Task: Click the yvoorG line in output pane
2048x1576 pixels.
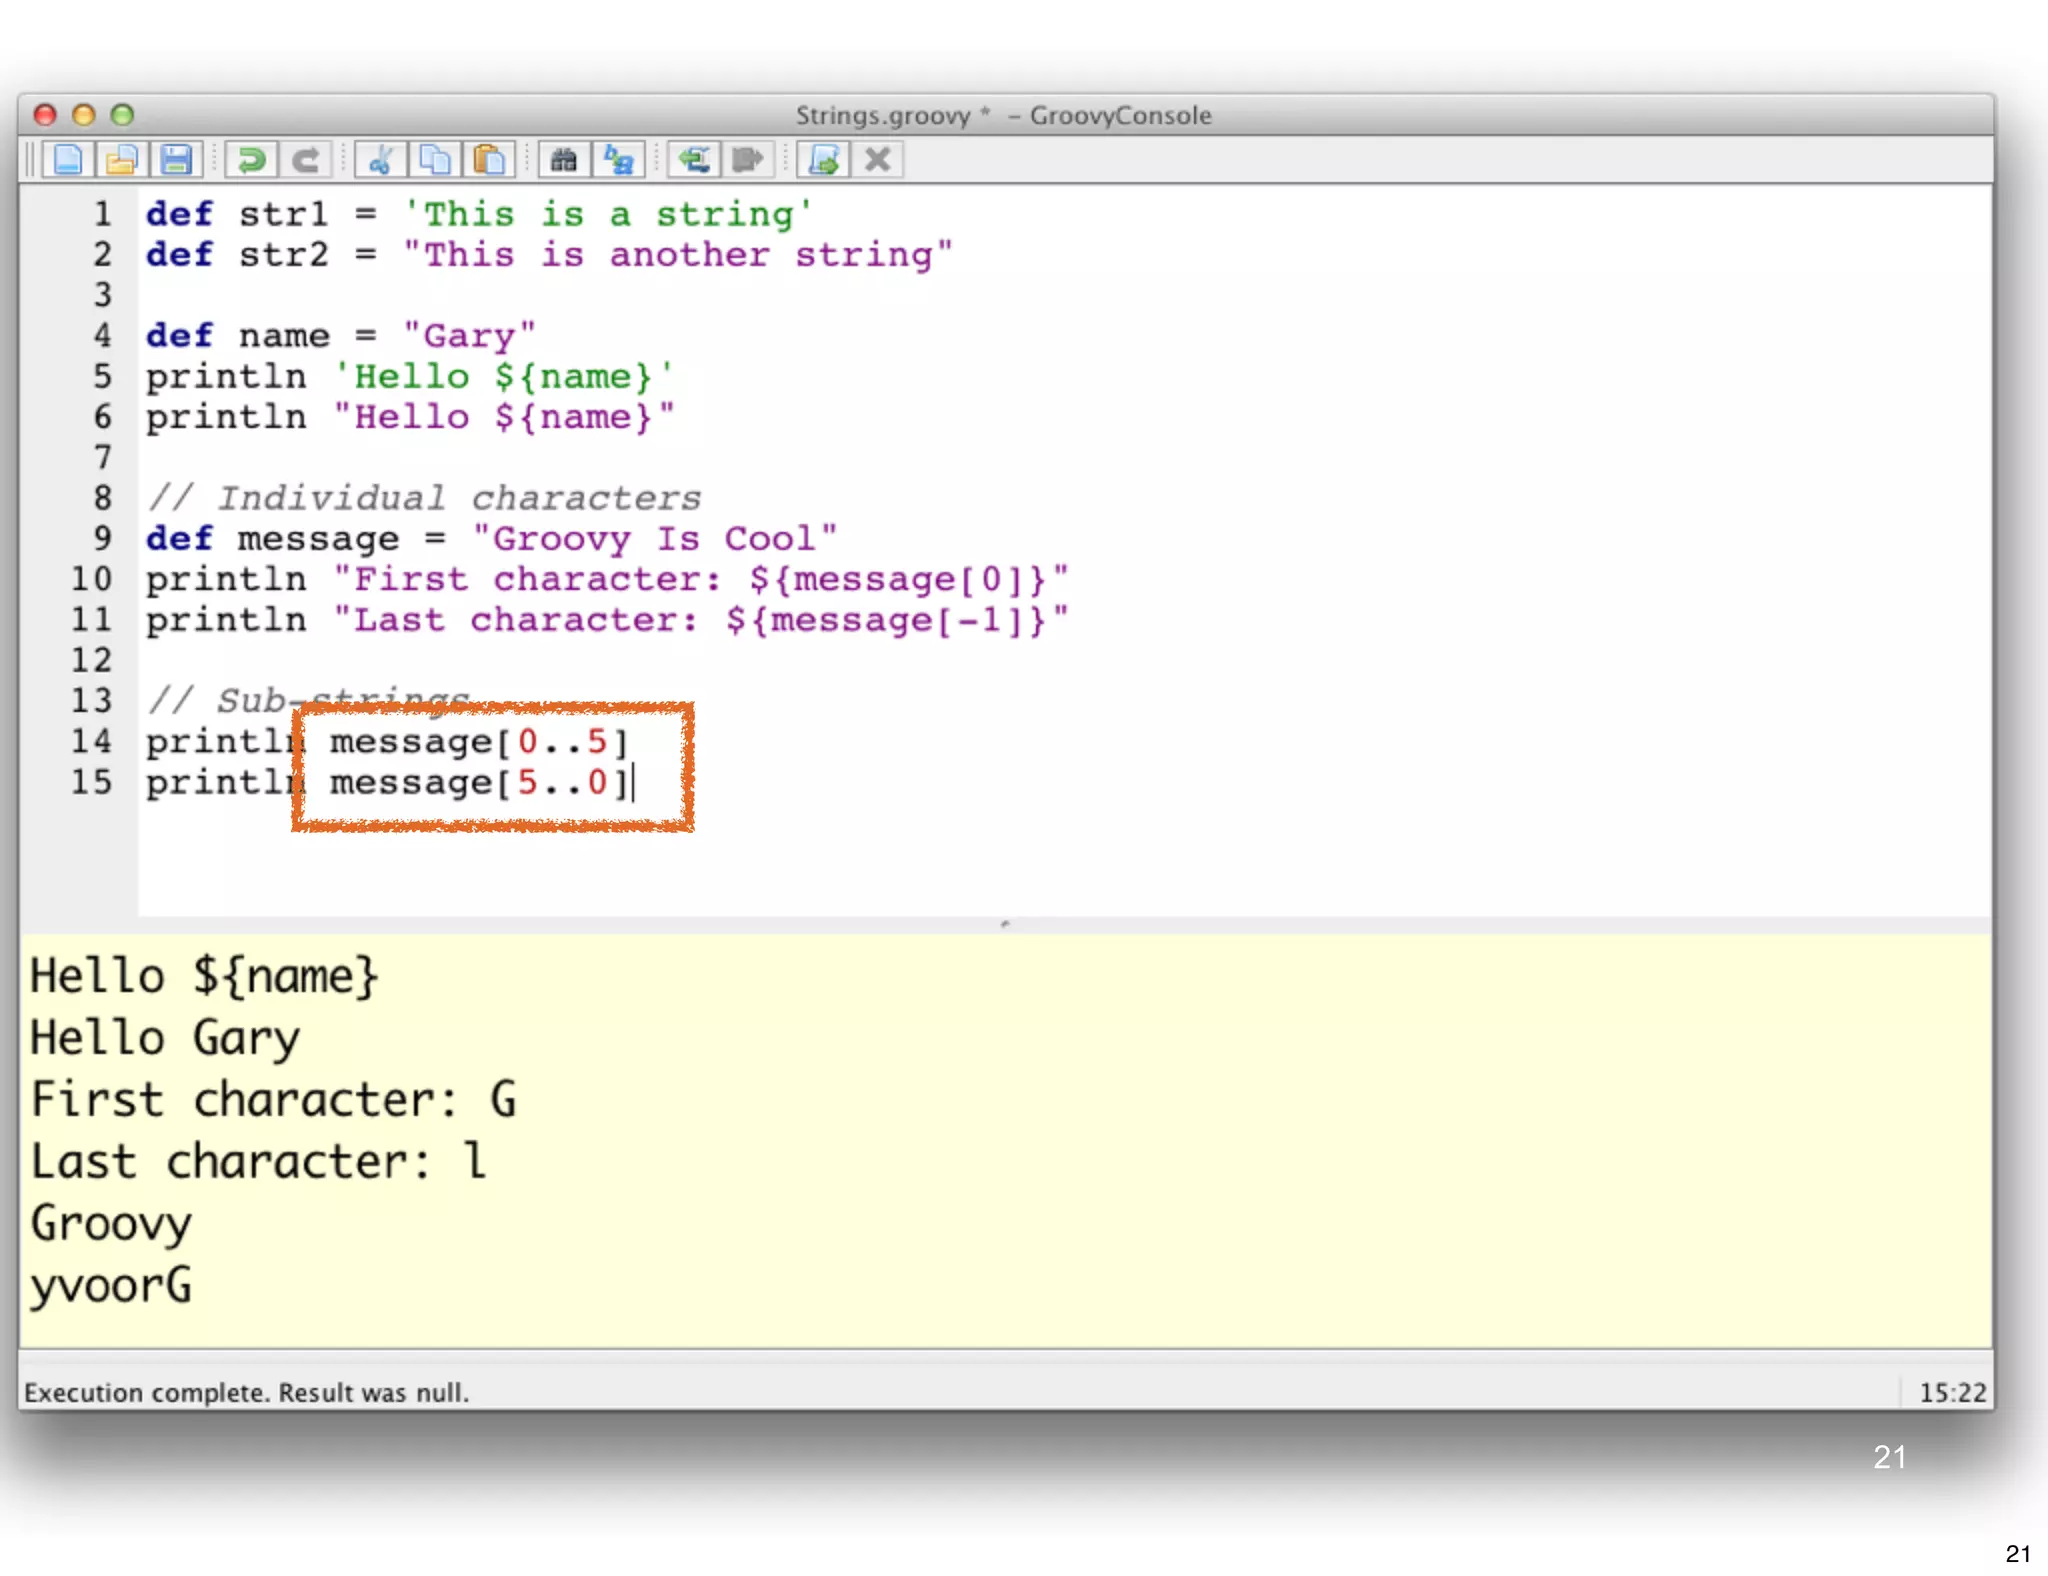Action: coord(112,1286)
